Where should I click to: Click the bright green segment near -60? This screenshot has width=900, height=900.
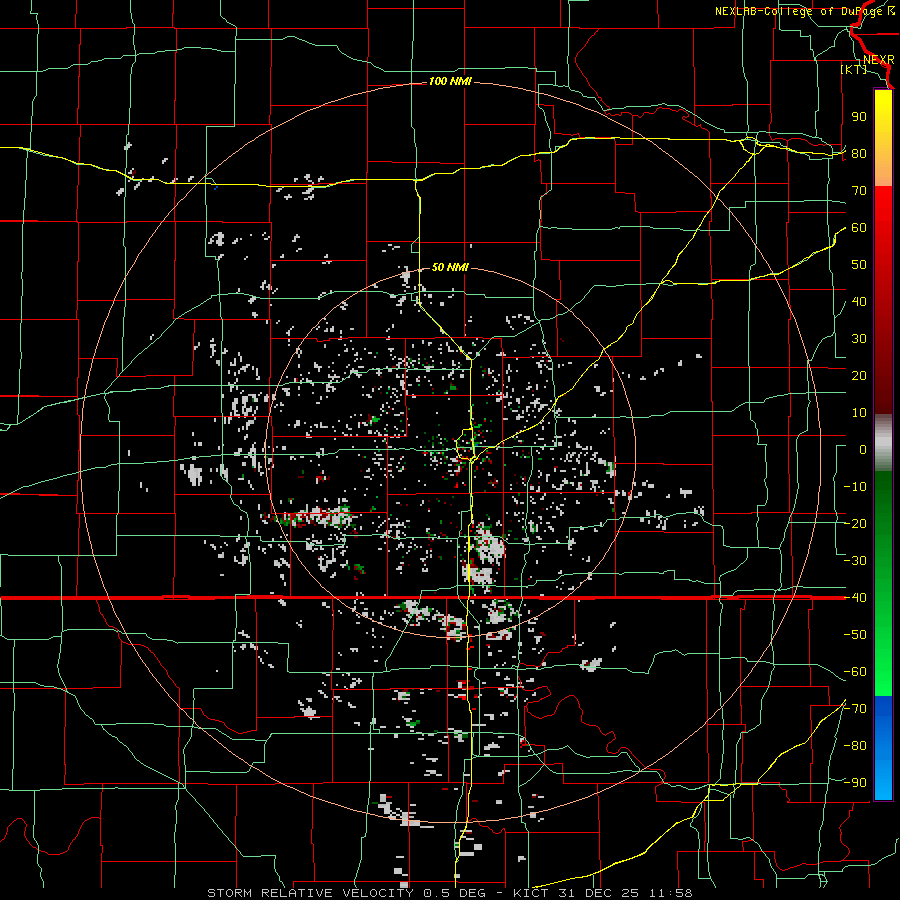[x=883, y=674]
